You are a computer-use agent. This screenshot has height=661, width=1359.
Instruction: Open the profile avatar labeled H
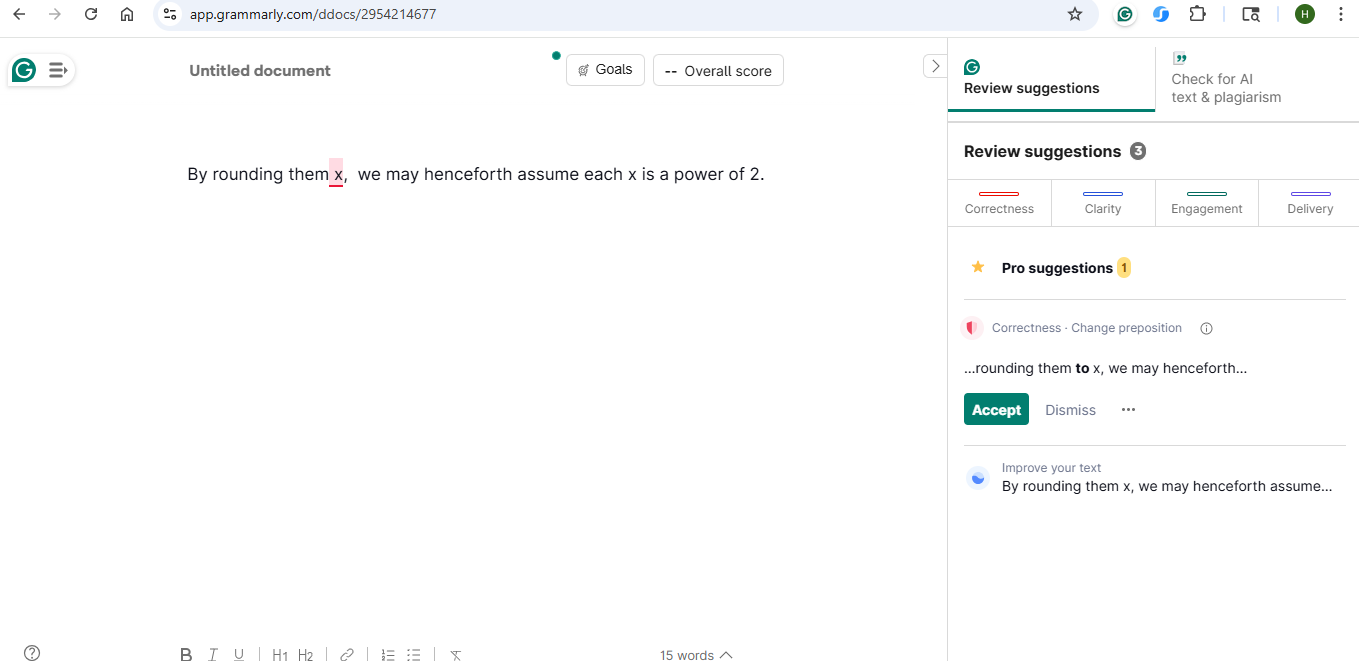(x=1305, y=14)
